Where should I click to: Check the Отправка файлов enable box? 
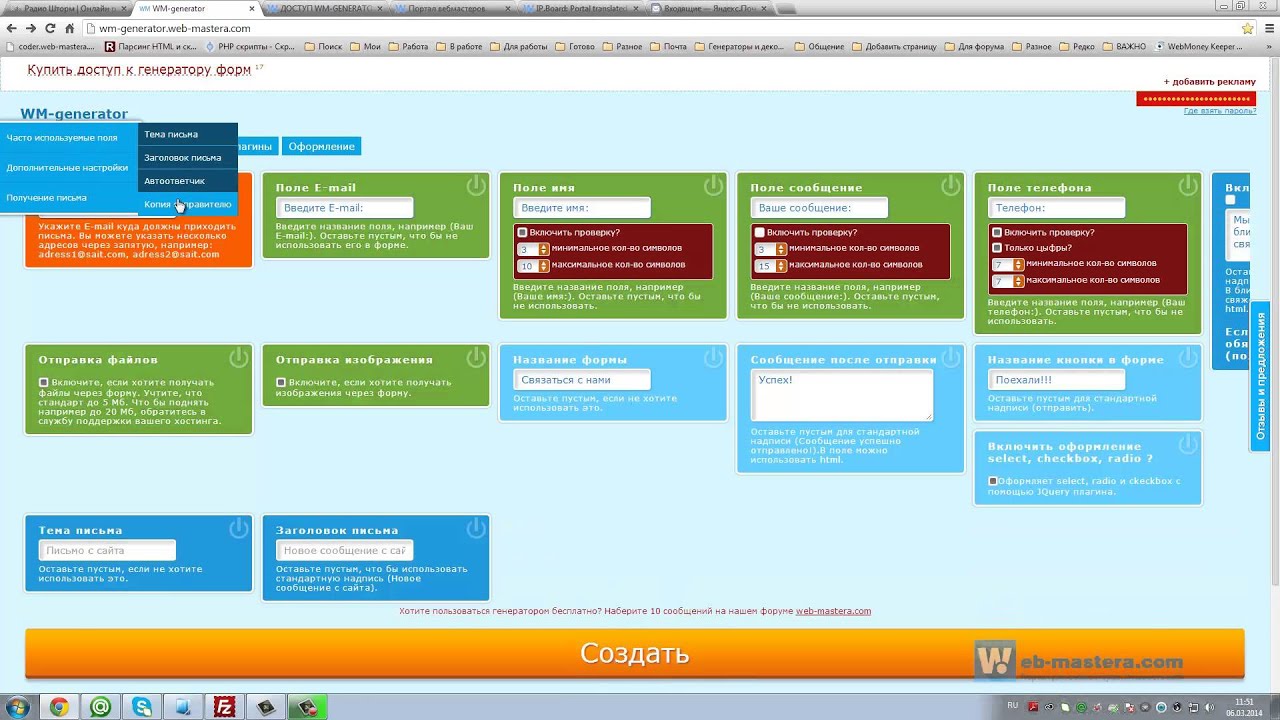point(43,382)
